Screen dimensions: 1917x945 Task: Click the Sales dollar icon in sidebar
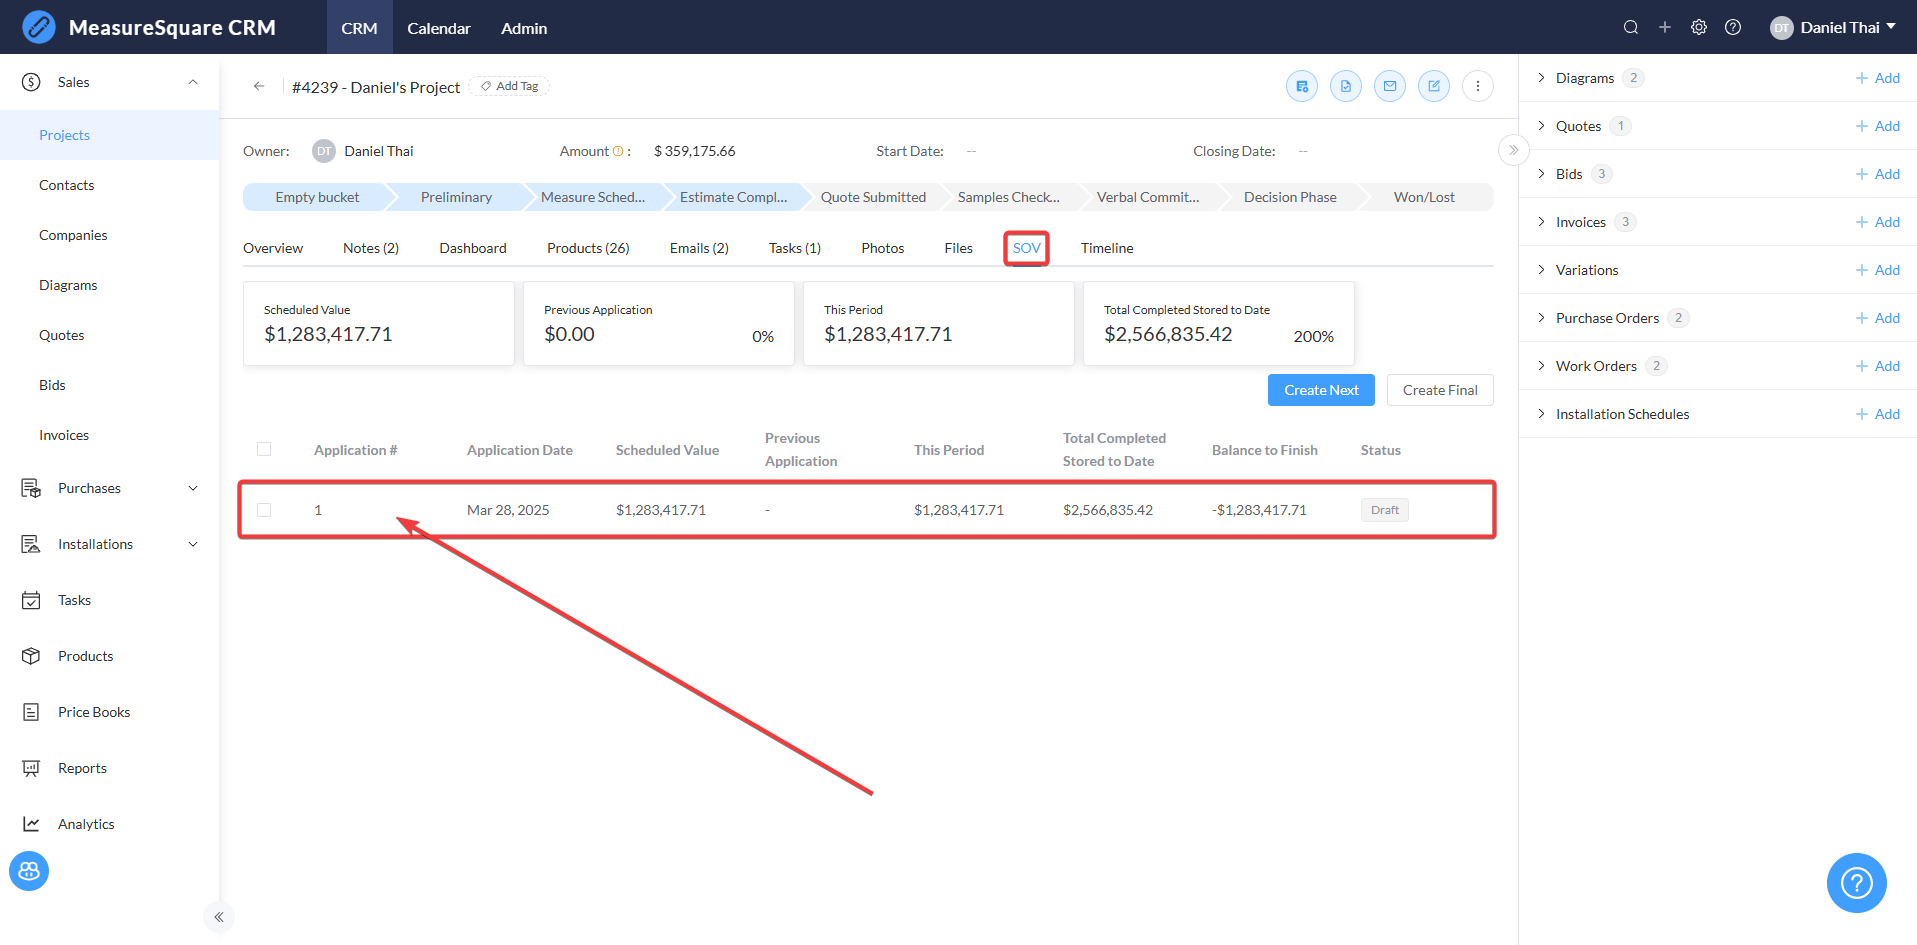(x=31, y=82)
